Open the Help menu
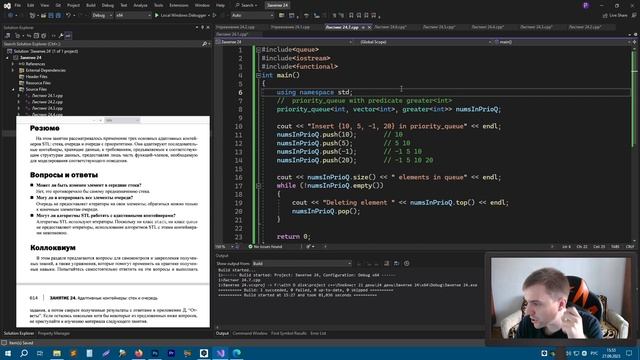The image size is (640, 360). click(220, 5)
